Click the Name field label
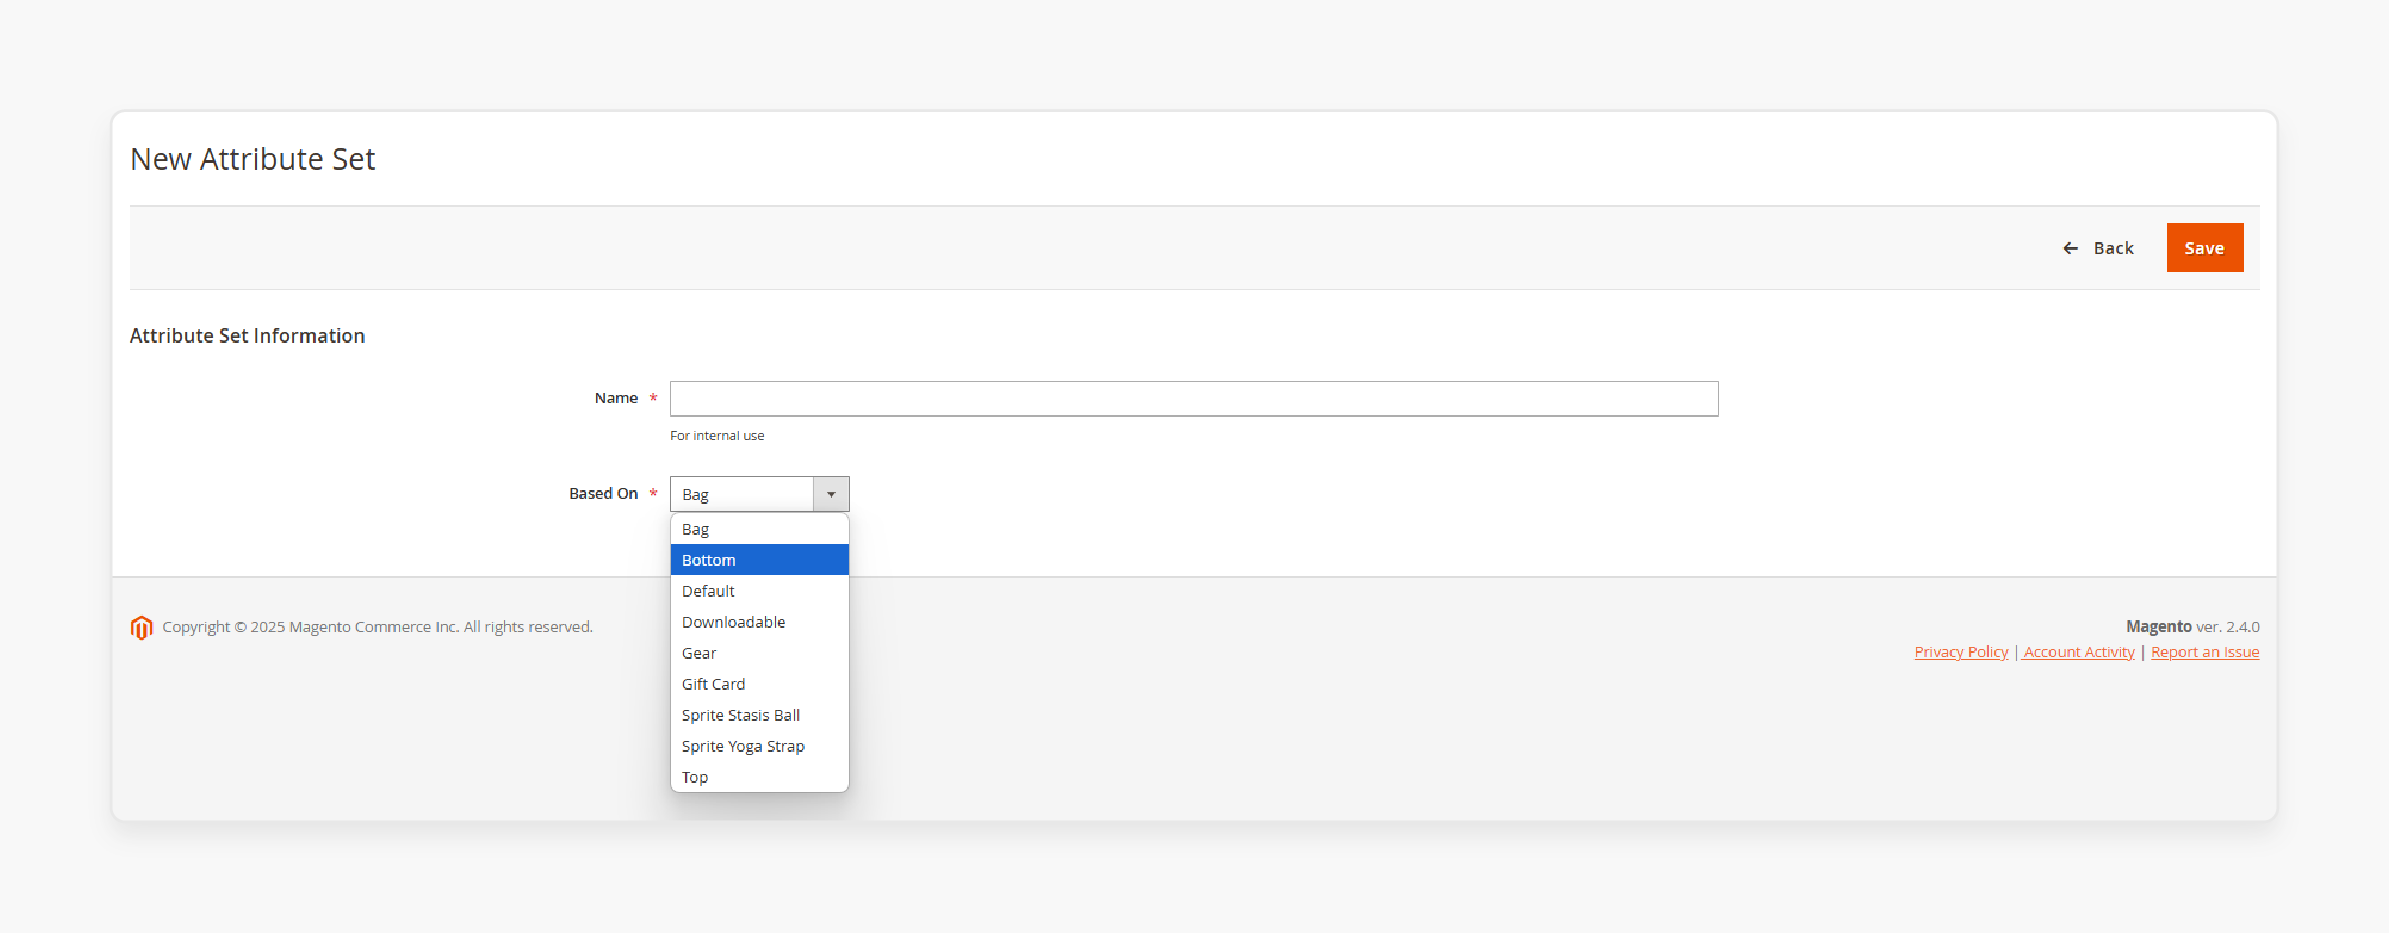Viewport: 2389px width, 936px height. (x=616, y=398)
